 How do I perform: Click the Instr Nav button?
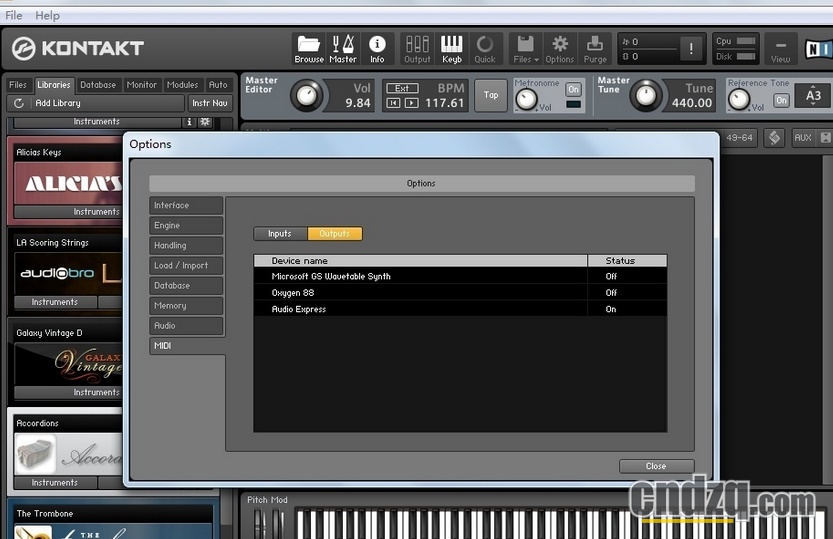click(210, 103)
